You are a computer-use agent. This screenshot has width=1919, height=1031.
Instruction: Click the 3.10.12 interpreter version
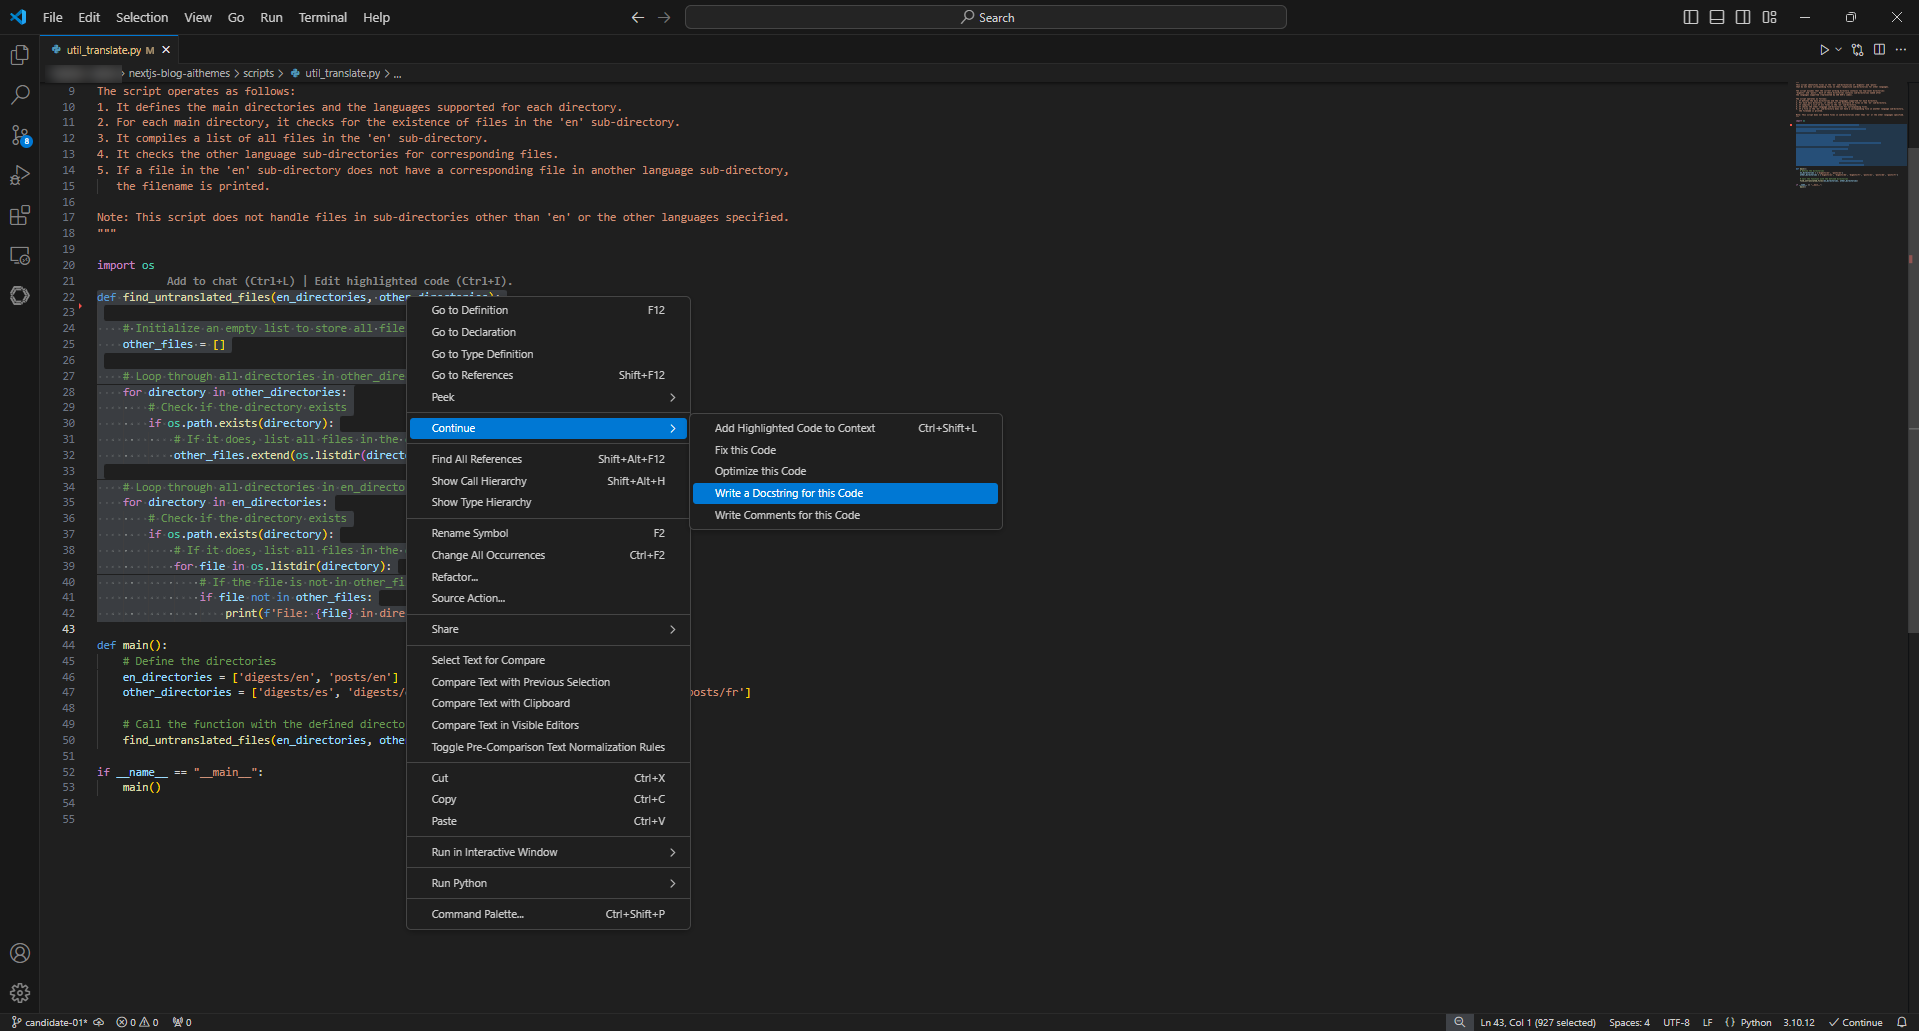[1798, 1022]
